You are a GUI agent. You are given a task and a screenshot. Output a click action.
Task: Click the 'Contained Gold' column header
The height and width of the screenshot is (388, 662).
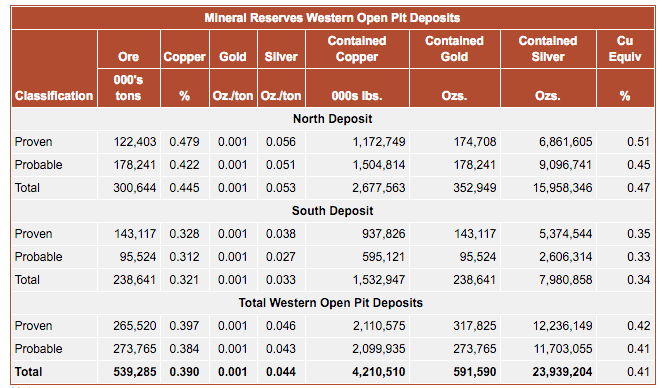click(454, 49)
